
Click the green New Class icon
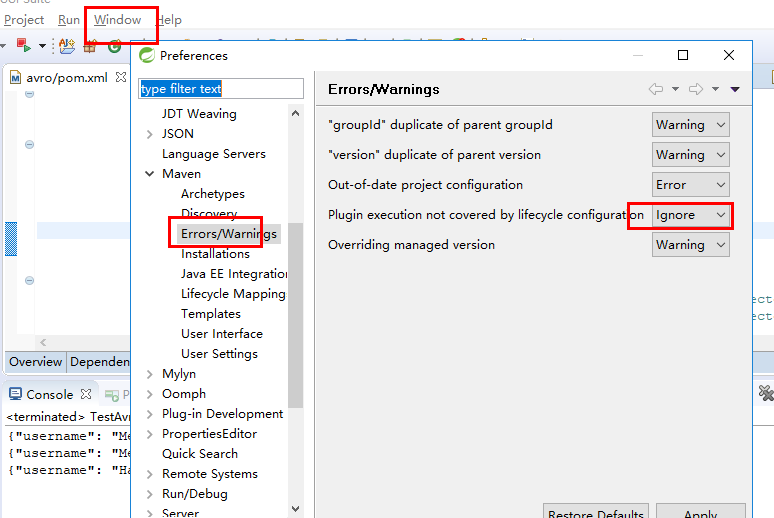tap(115, 47)
